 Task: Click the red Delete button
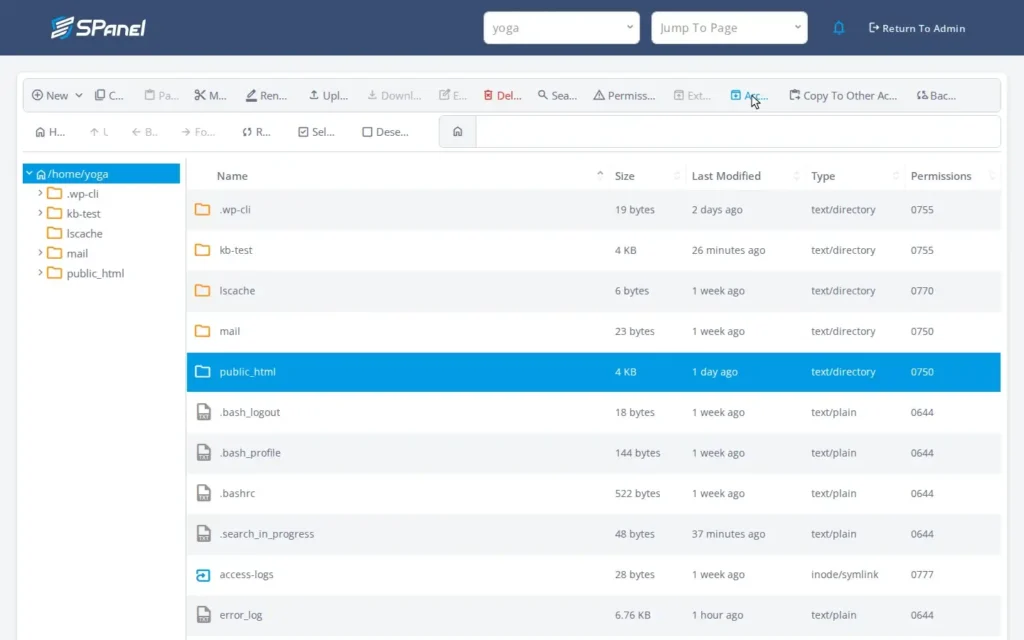tap(502, 95)
